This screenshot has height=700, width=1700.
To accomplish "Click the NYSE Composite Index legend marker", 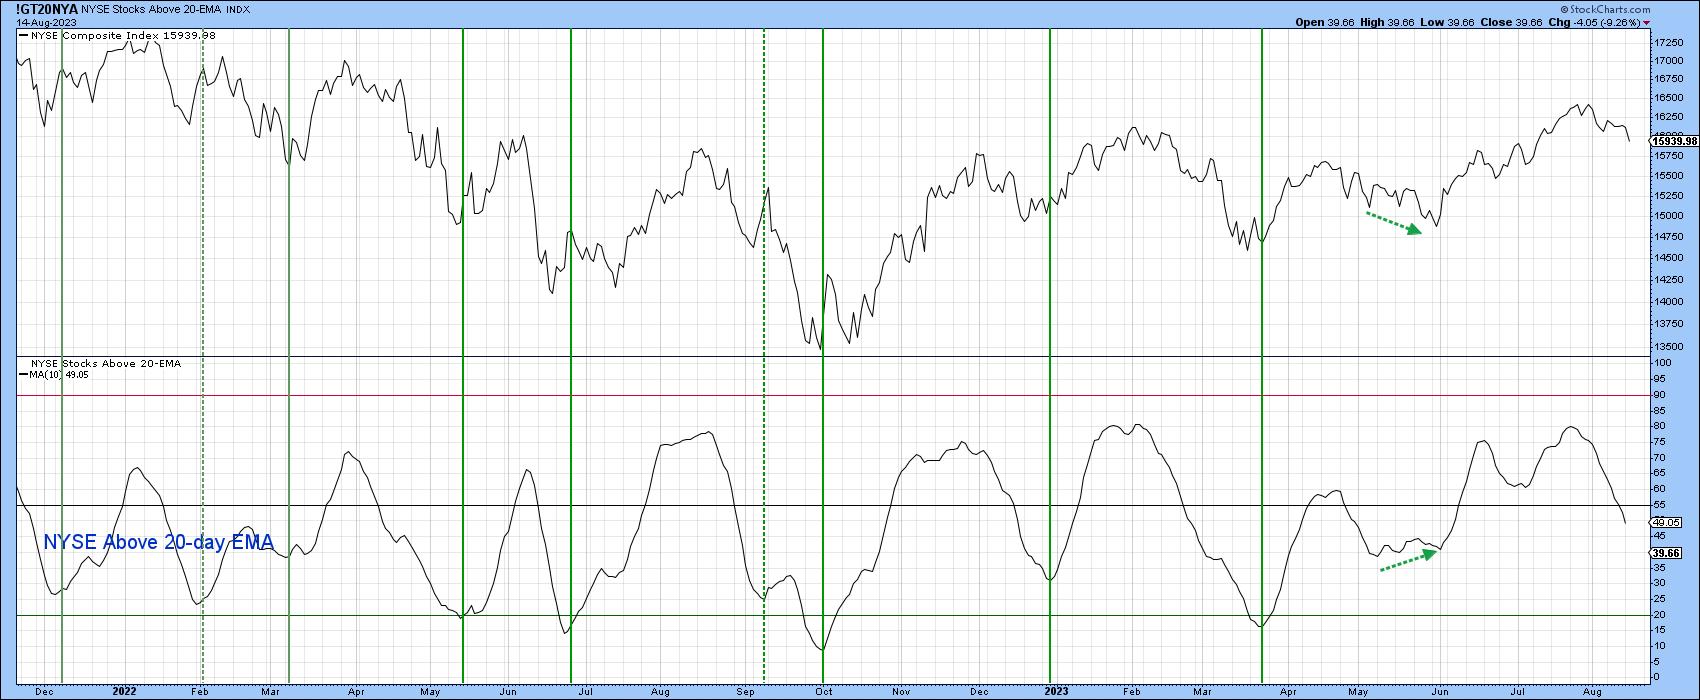I will pos(23,36).
